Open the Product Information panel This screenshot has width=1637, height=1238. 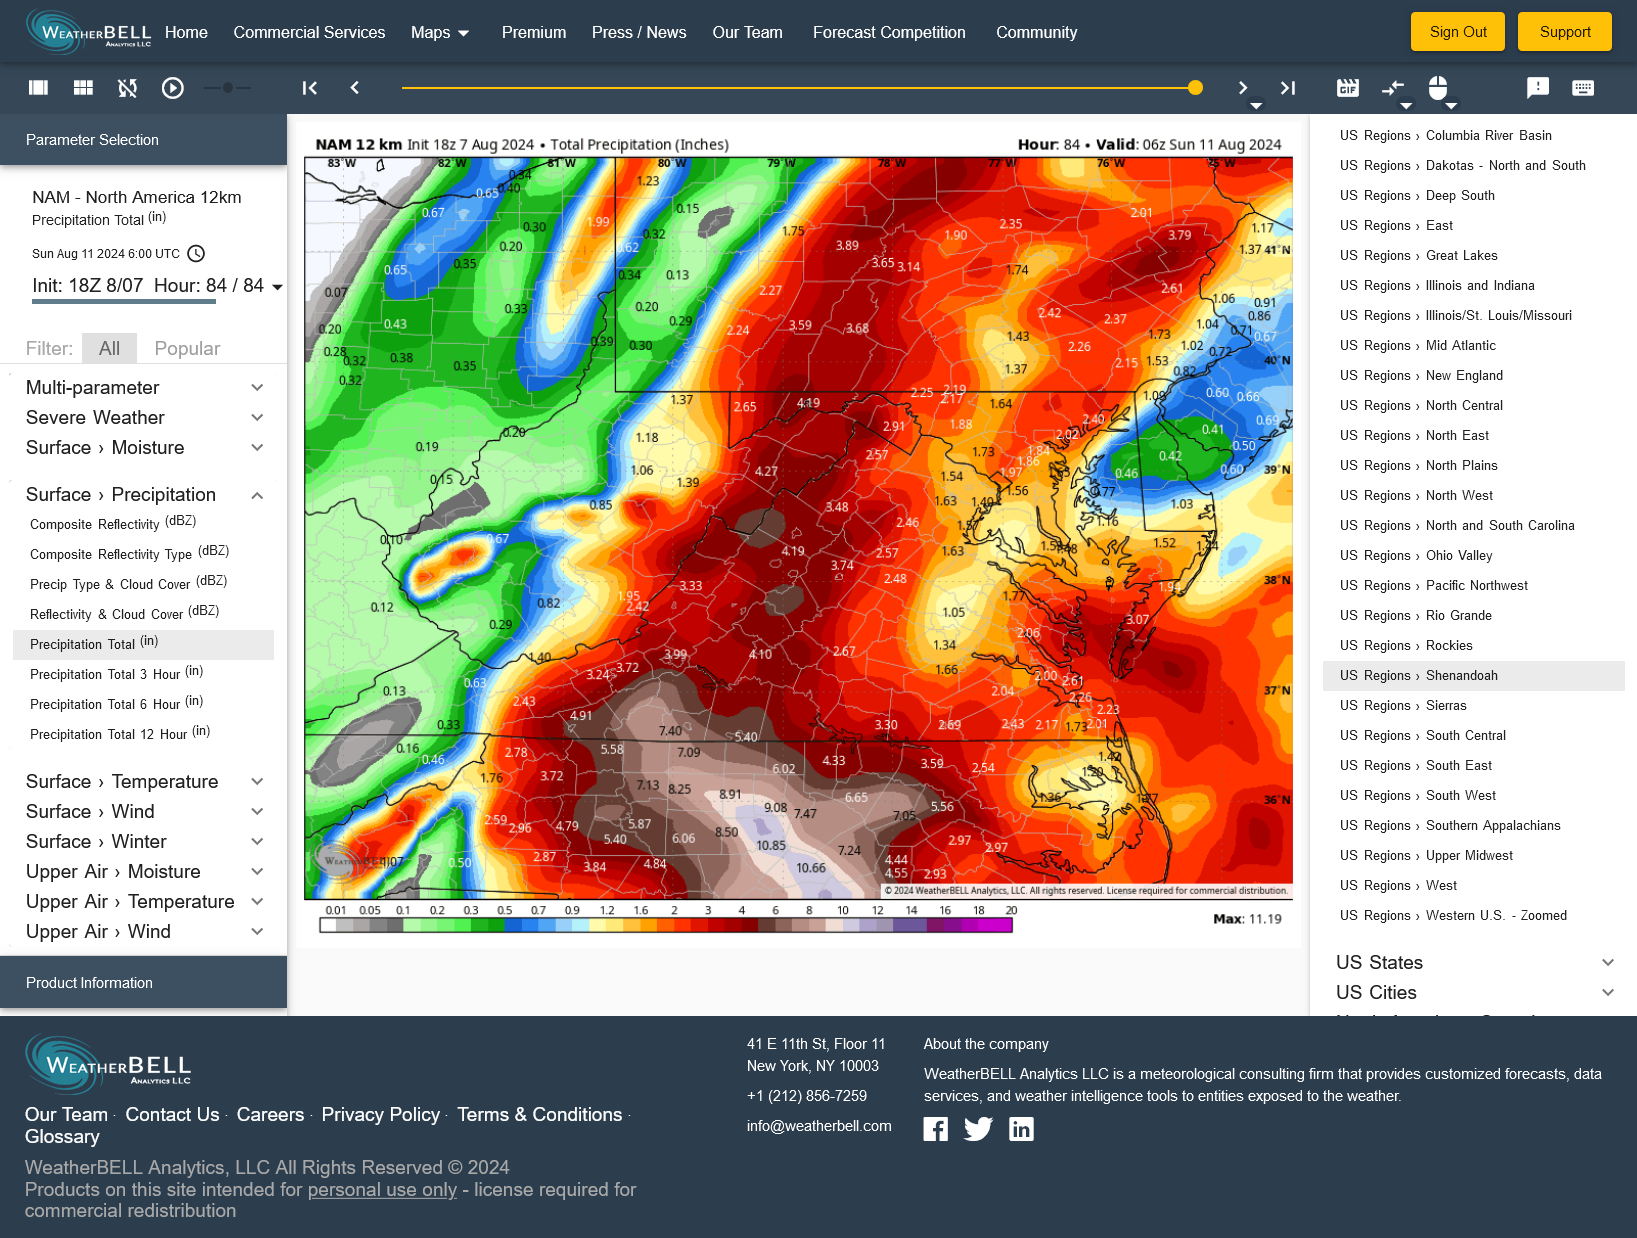[x=144, y=983]
